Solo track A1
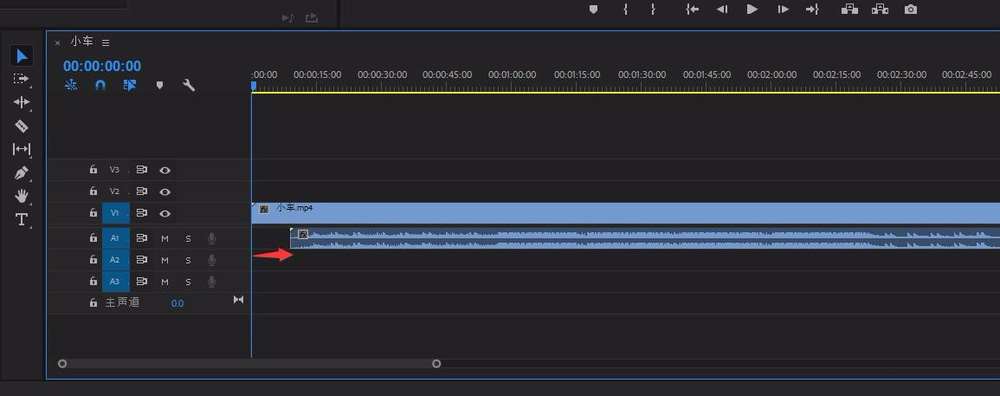1000x396 pixels. point(188,239)
